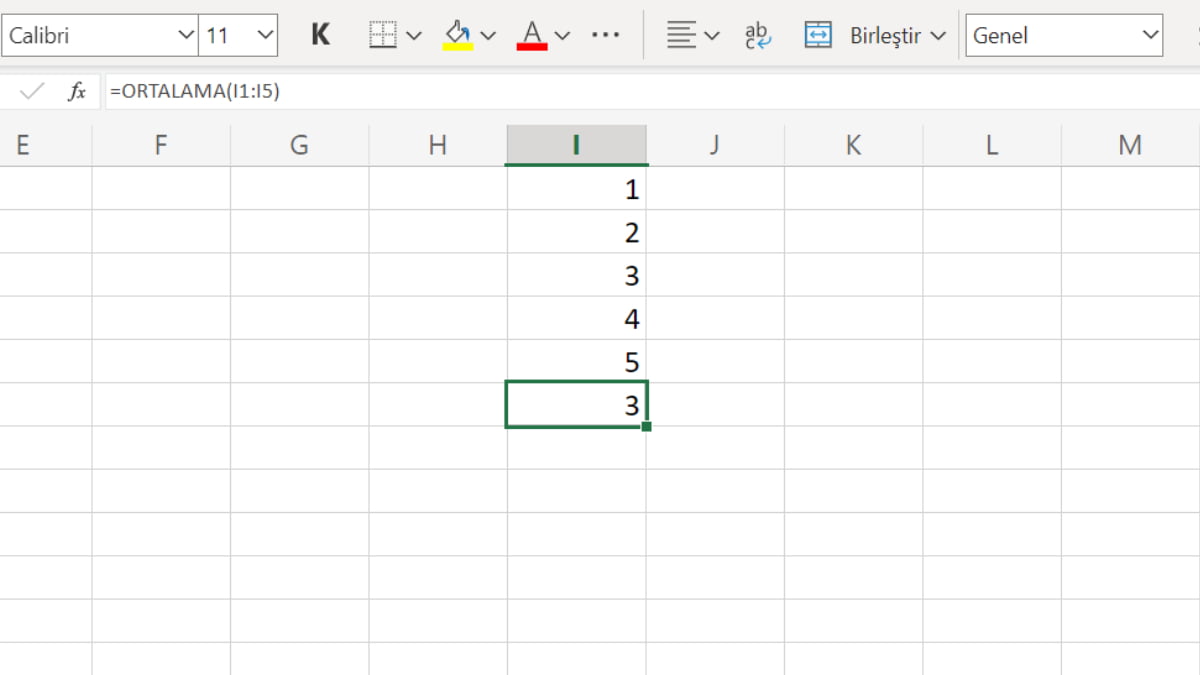The height and width of the screenshot is (675, 1200).
Task: Toggle bold formatting with K button
Action: 320,35
